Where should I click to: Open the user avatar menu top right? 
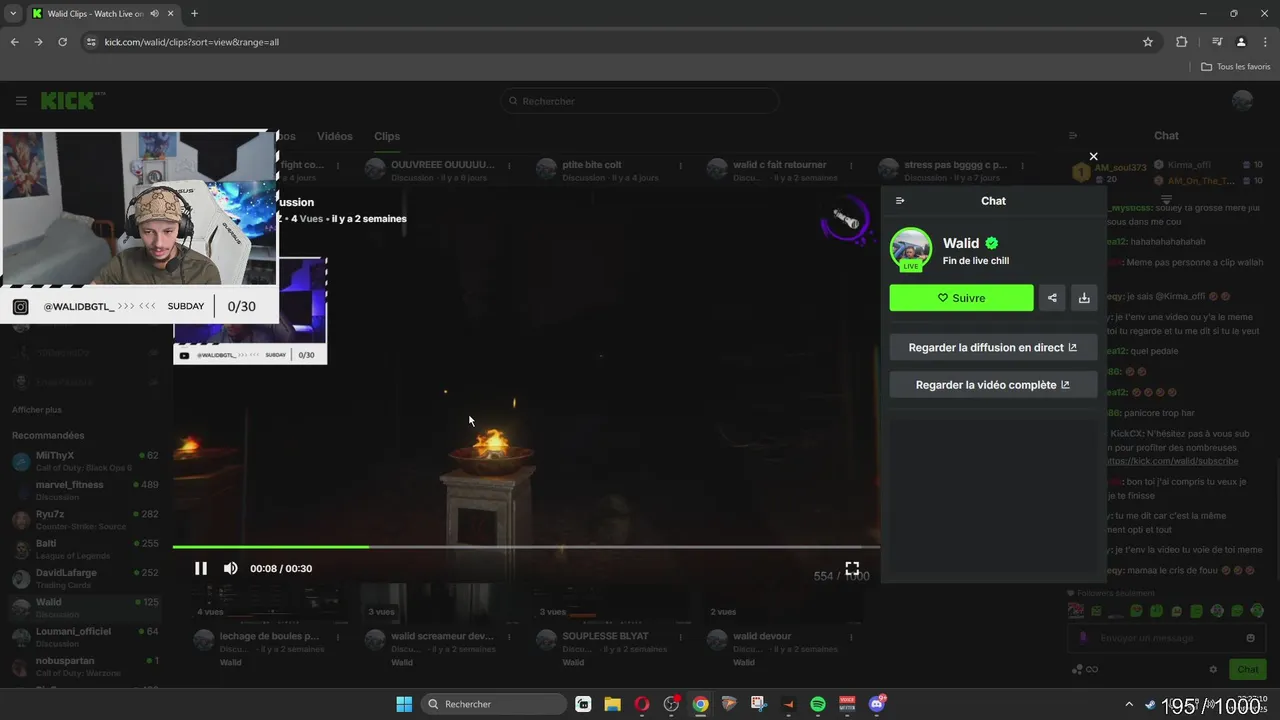[1243, 101]
